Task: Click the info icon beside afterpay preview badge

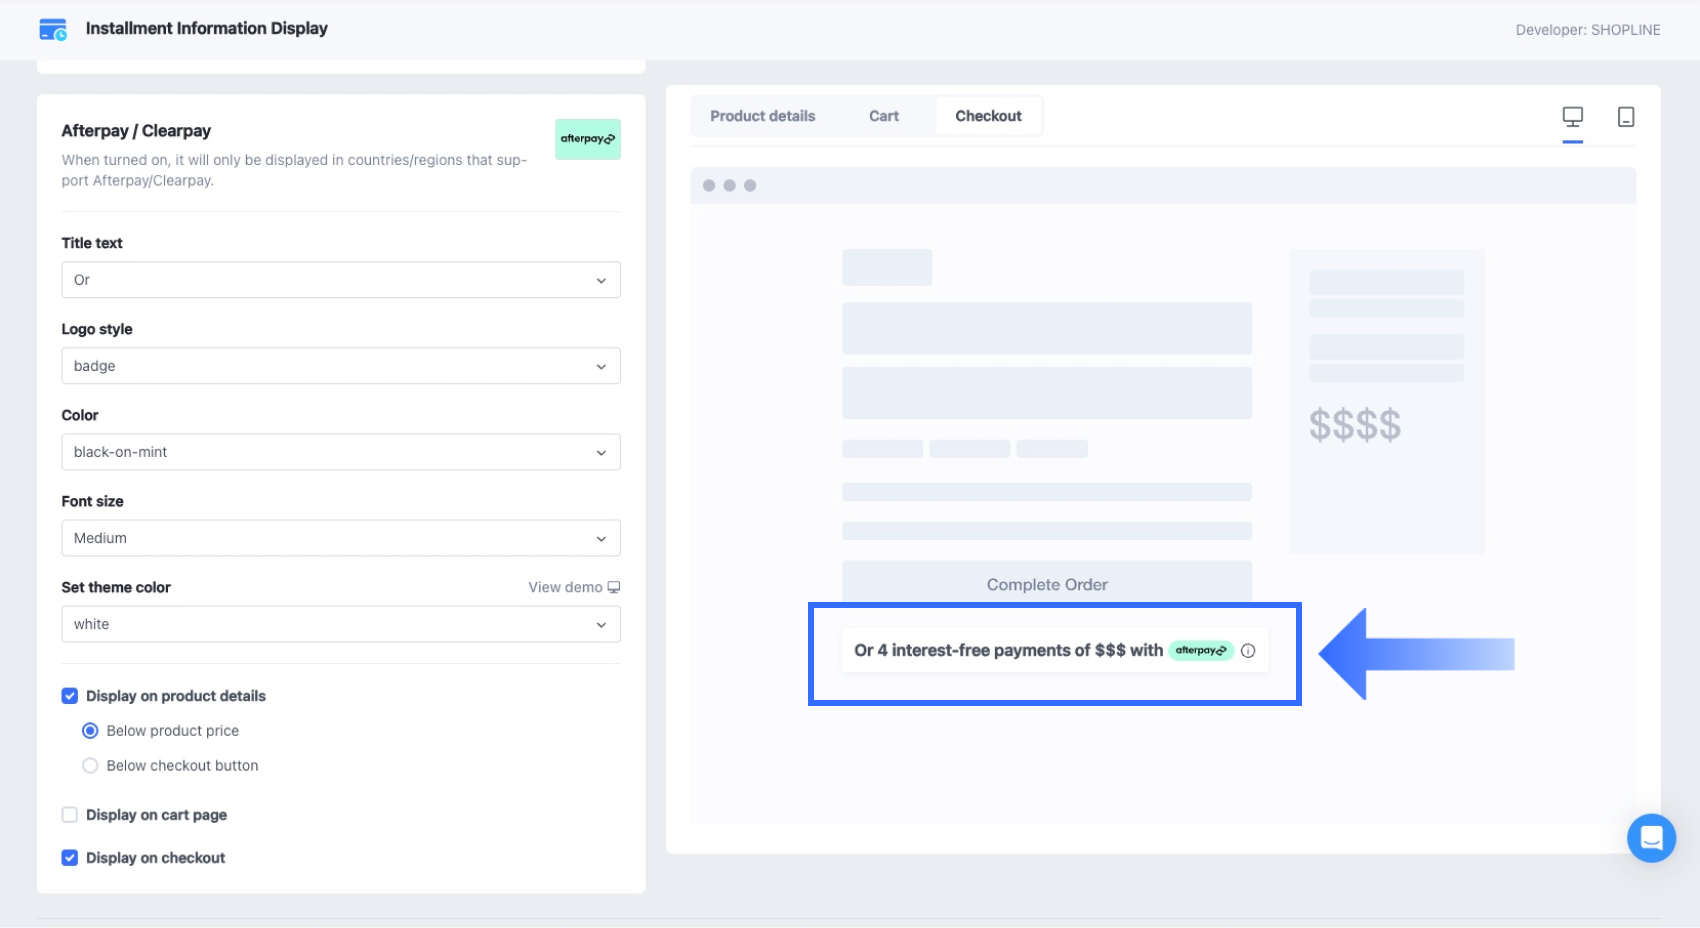Action: point(1248,651)
